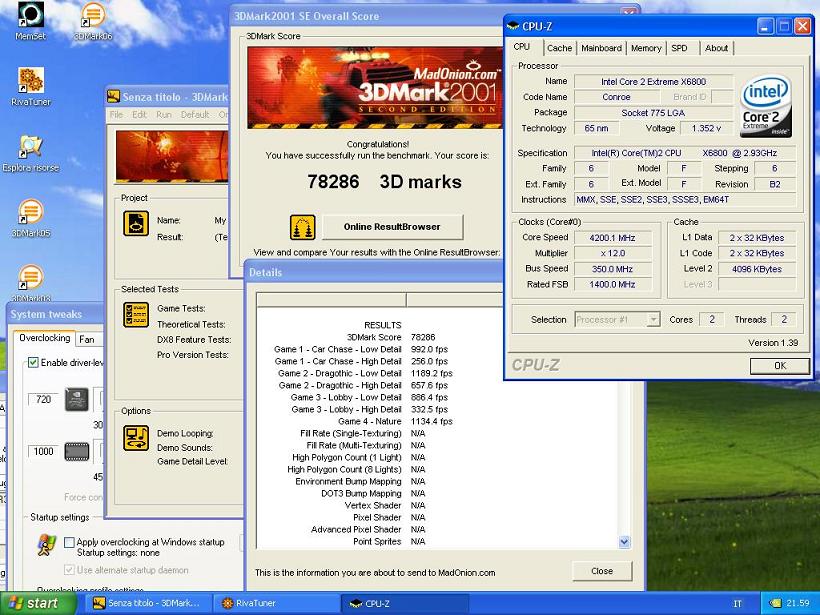The height and width of the screenshot is (615, 820).
Task: Click the Level 2 cache value 4096 KBytes
Action: point(757,269)
